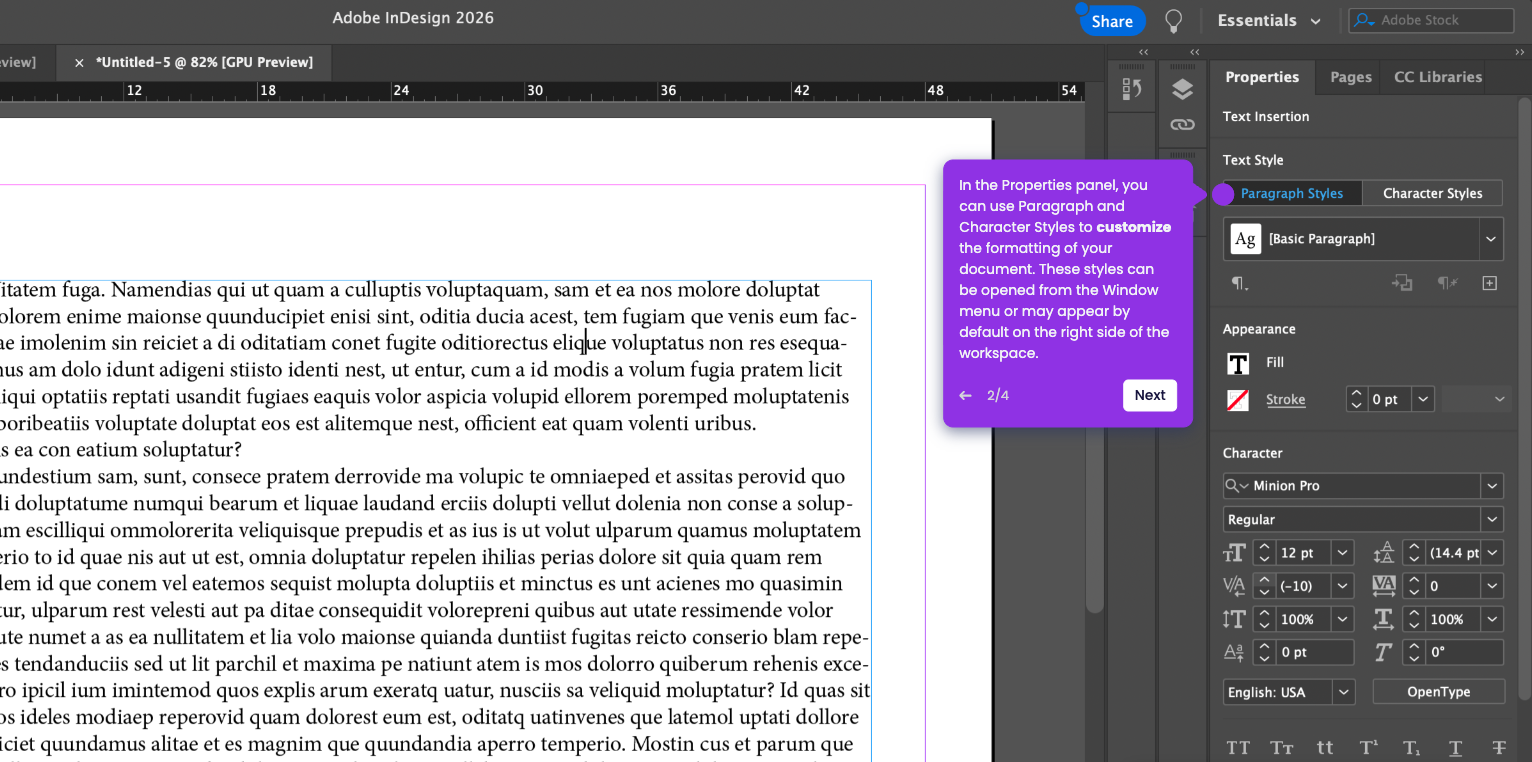1532x762 pixels.
Task: Open the Essentials workspace dropdown
Action: pos(1269,21)
